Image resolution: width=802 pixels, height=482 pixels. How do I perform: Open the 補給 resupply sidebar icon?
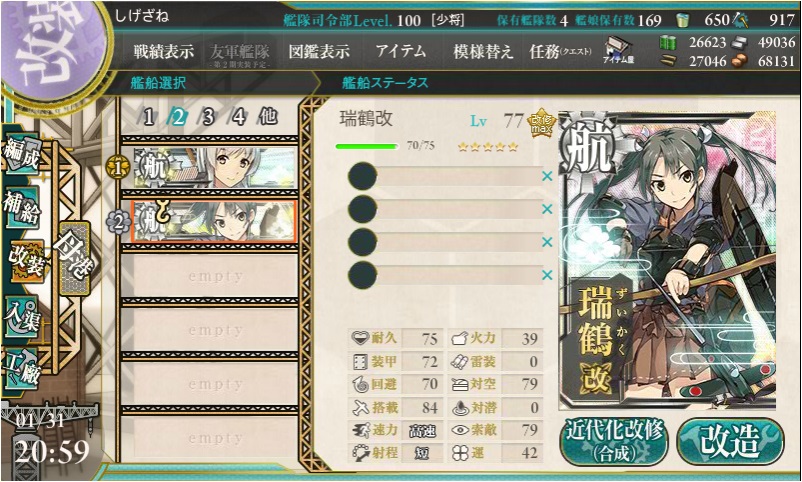pos(21,207)
